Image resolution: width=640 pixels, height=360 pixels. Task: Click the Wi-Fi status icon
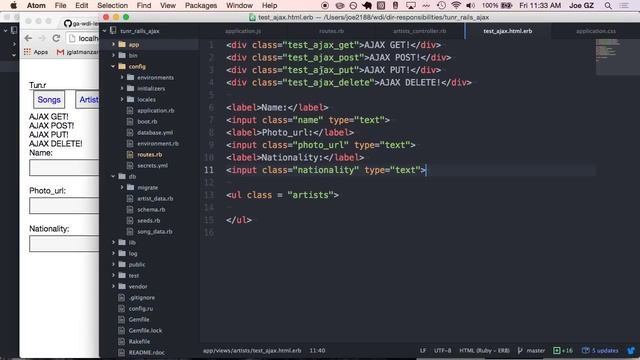[456, 5]
